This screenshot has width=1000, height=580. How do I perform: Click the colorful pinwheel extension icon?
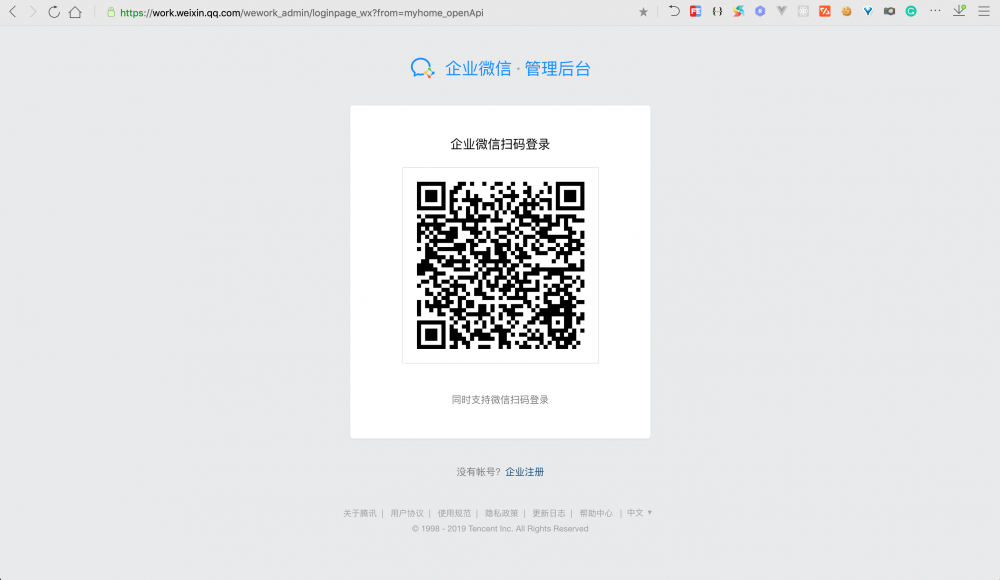[x=739, y=11]
